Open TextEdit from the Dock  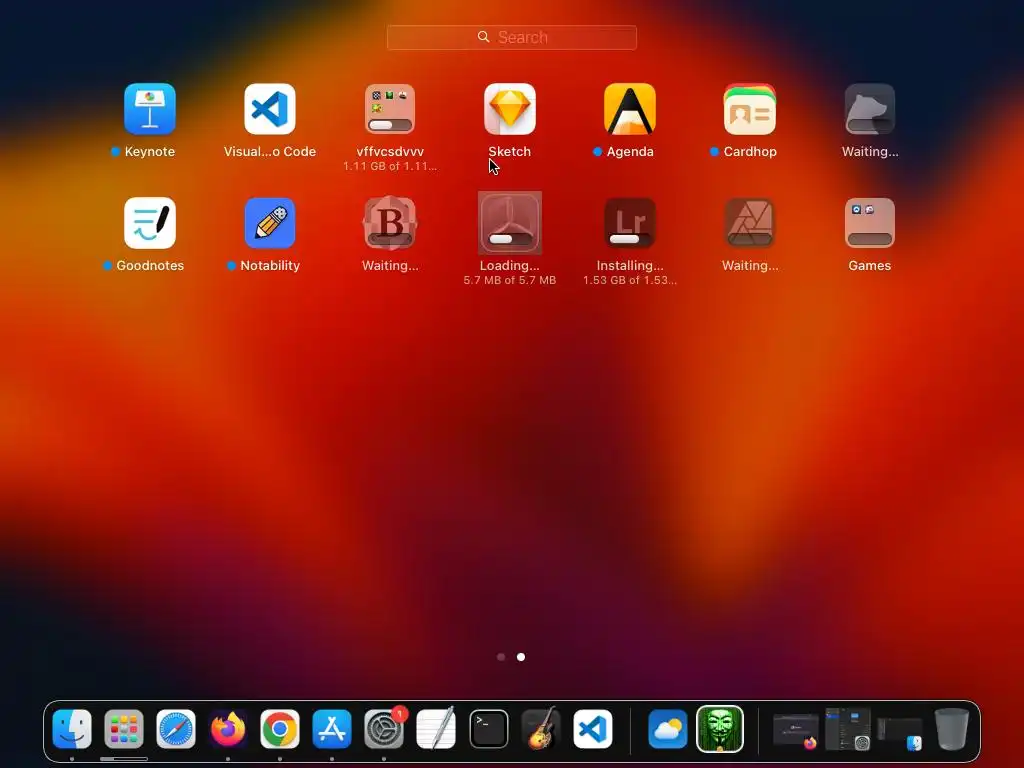tap(436, 729)
